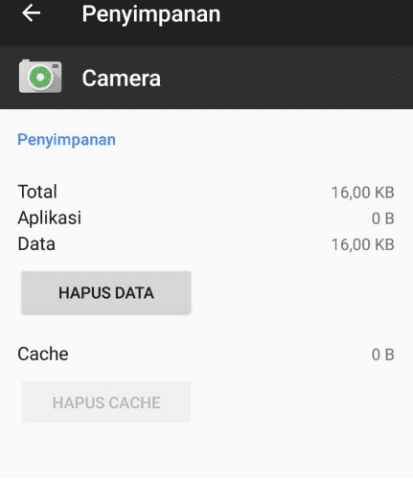Select the Aplikasi row label
The image size is (413, 500).
pos(49,218)
